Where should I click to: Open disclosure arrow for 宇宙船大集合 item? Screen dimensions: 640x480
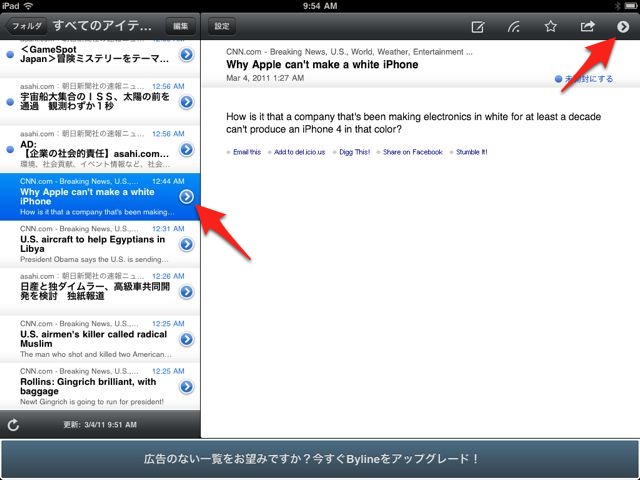click(x=187, y=102)
